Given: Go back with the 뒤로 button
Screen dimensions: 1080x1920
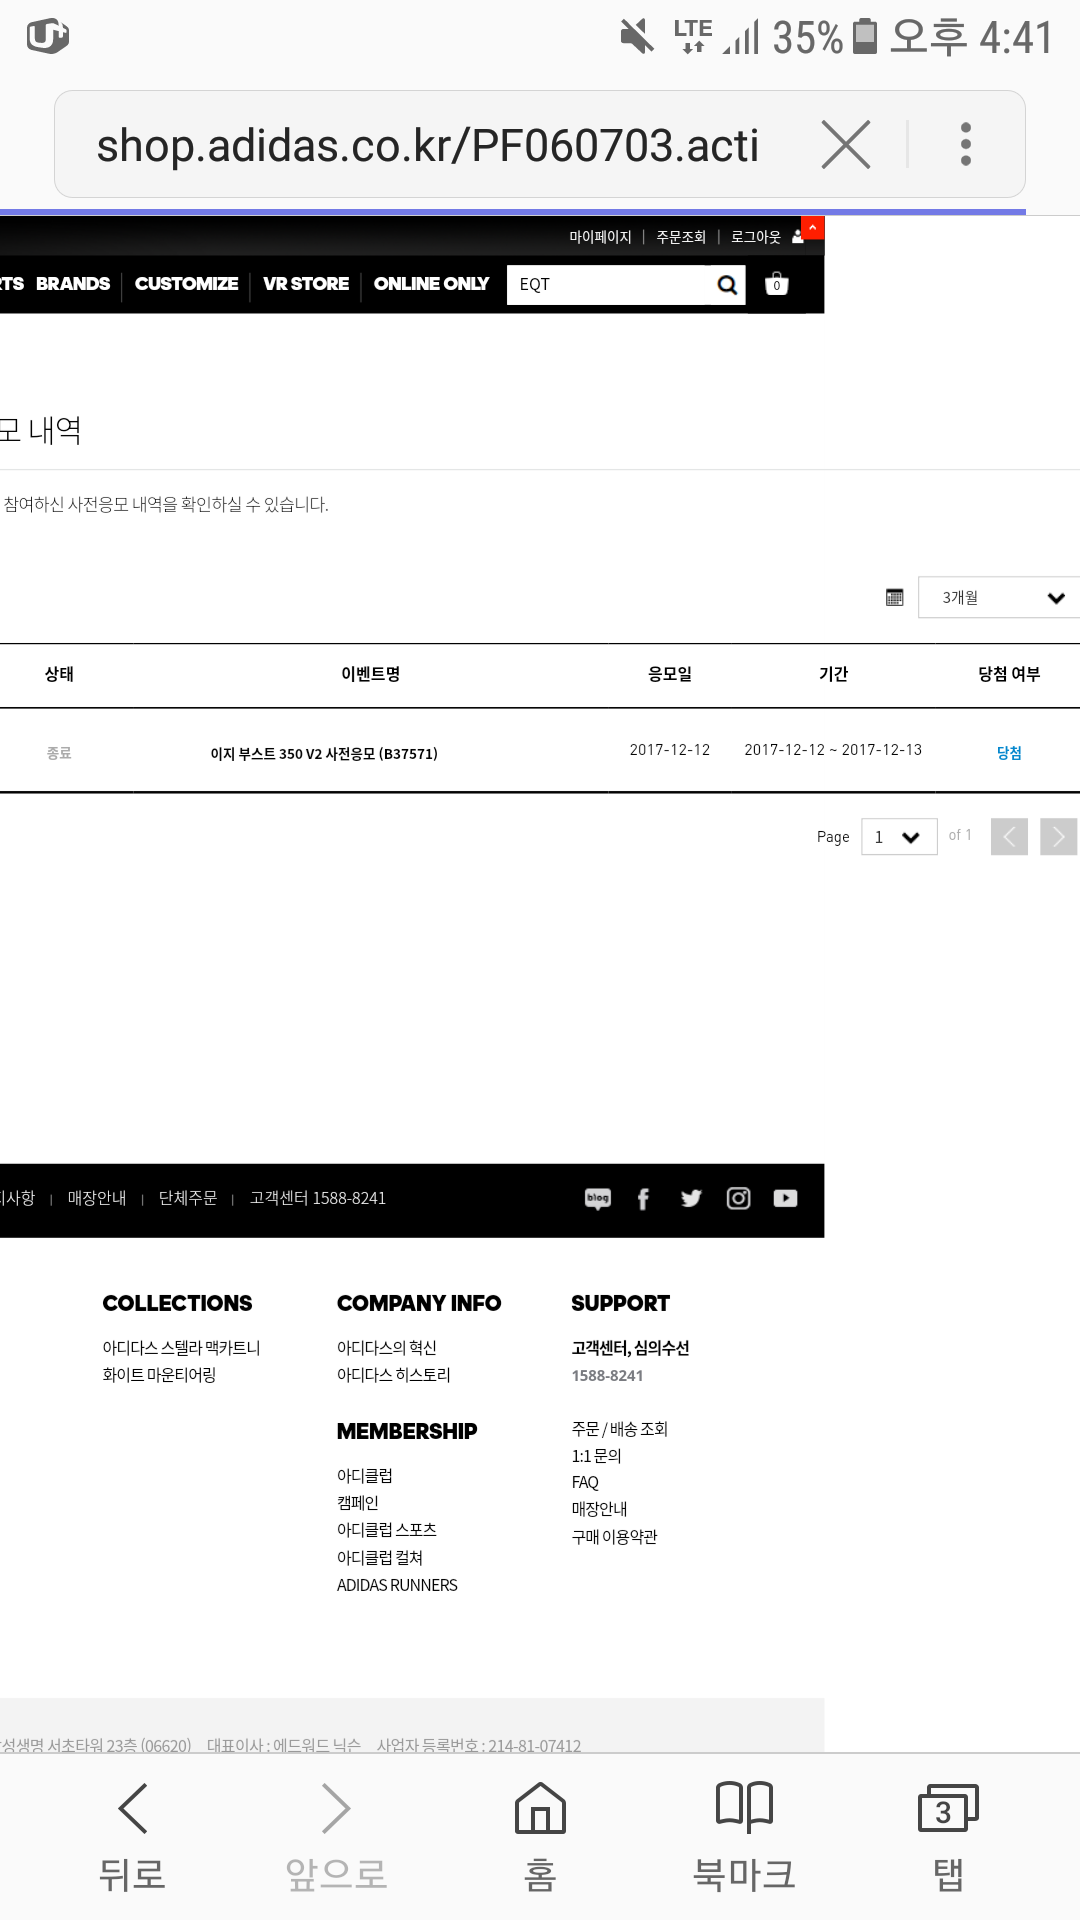Looking at the screenshot, I should pos(132,1838).
